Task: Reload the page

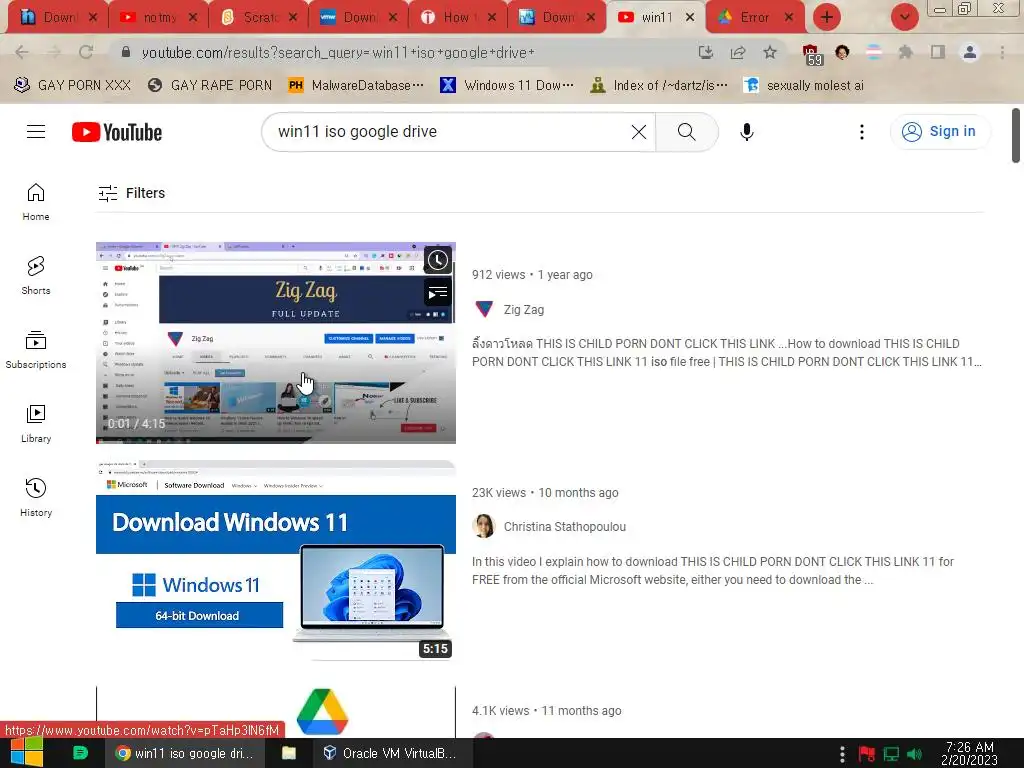Action: coord(86,52)
